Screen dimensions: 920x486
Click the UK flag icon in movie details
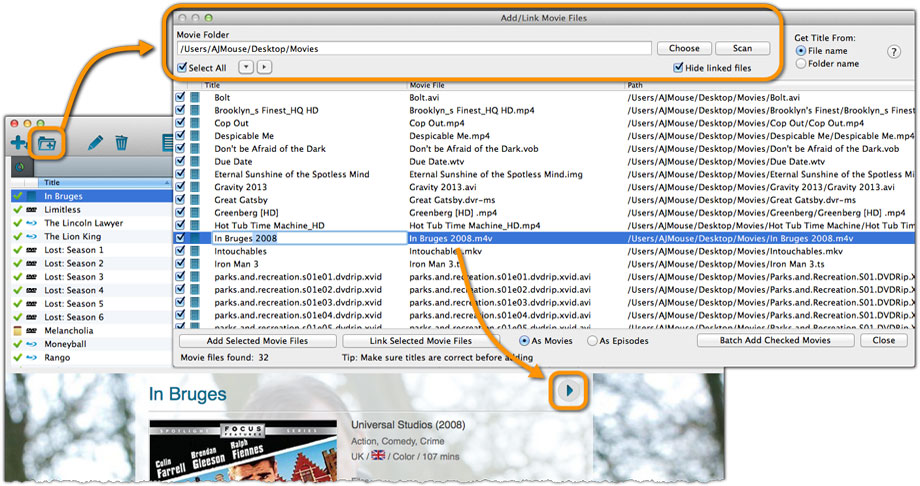tap(378, 455)
